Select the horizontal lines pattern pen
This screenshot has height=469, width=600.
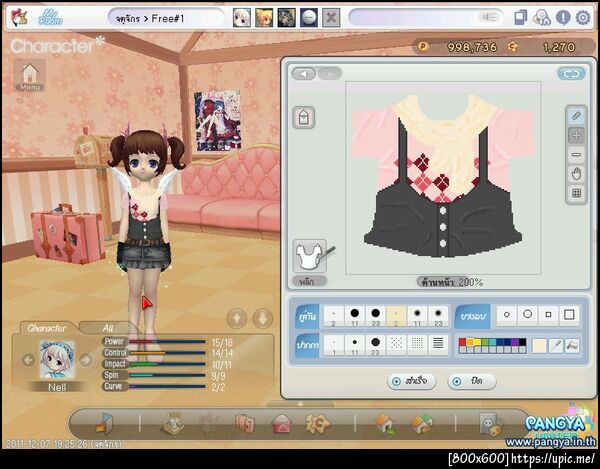[x=438, y=345]
